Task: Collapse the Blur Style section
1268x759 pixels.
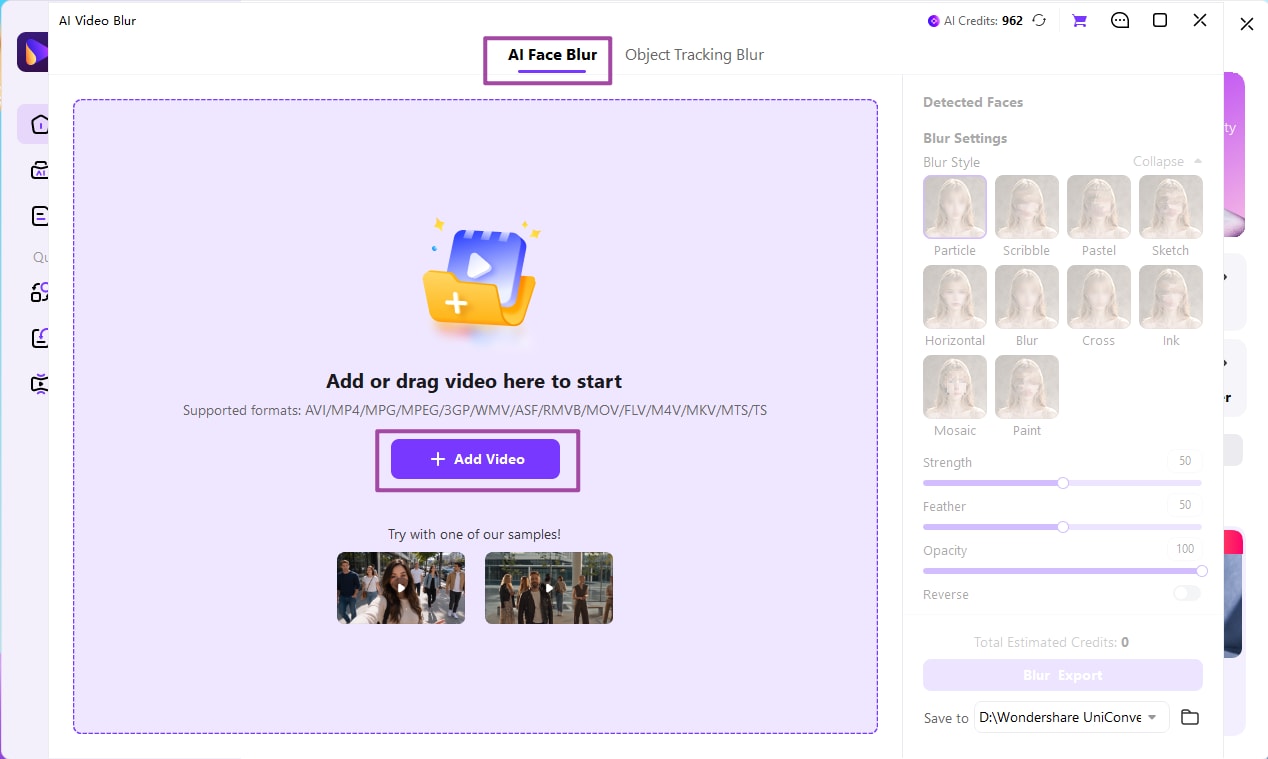Action: [1167, 161]
